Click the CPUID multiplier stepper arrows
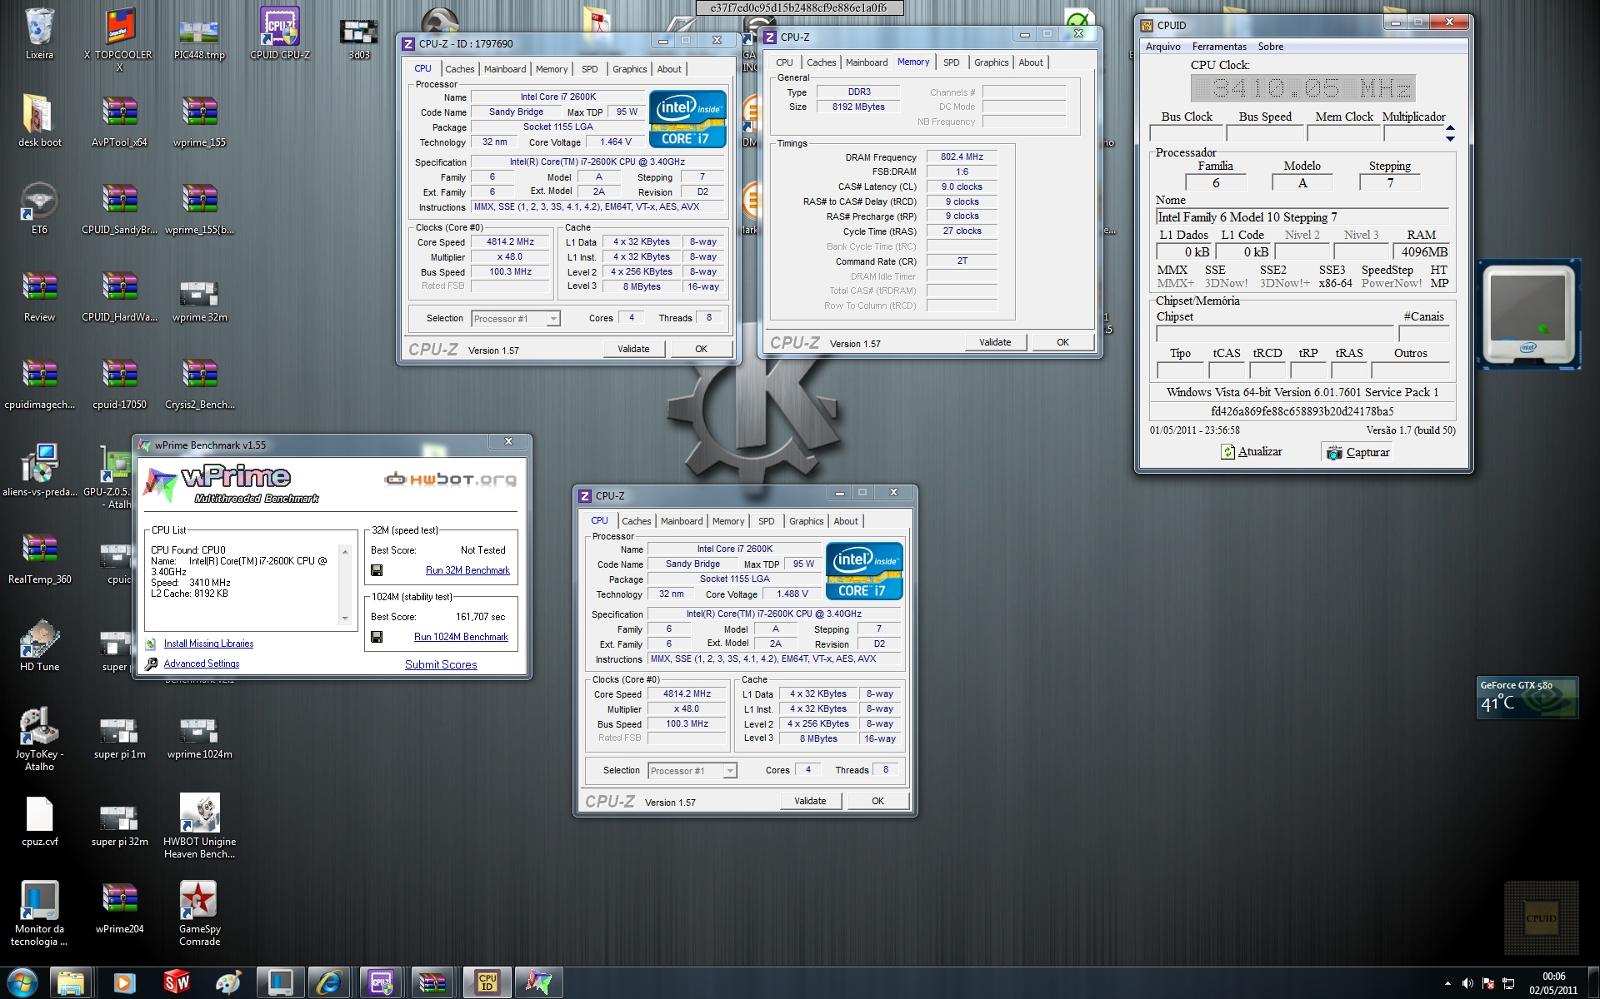This screenshot has height=999, width=1600. [x=1450, y=132]
